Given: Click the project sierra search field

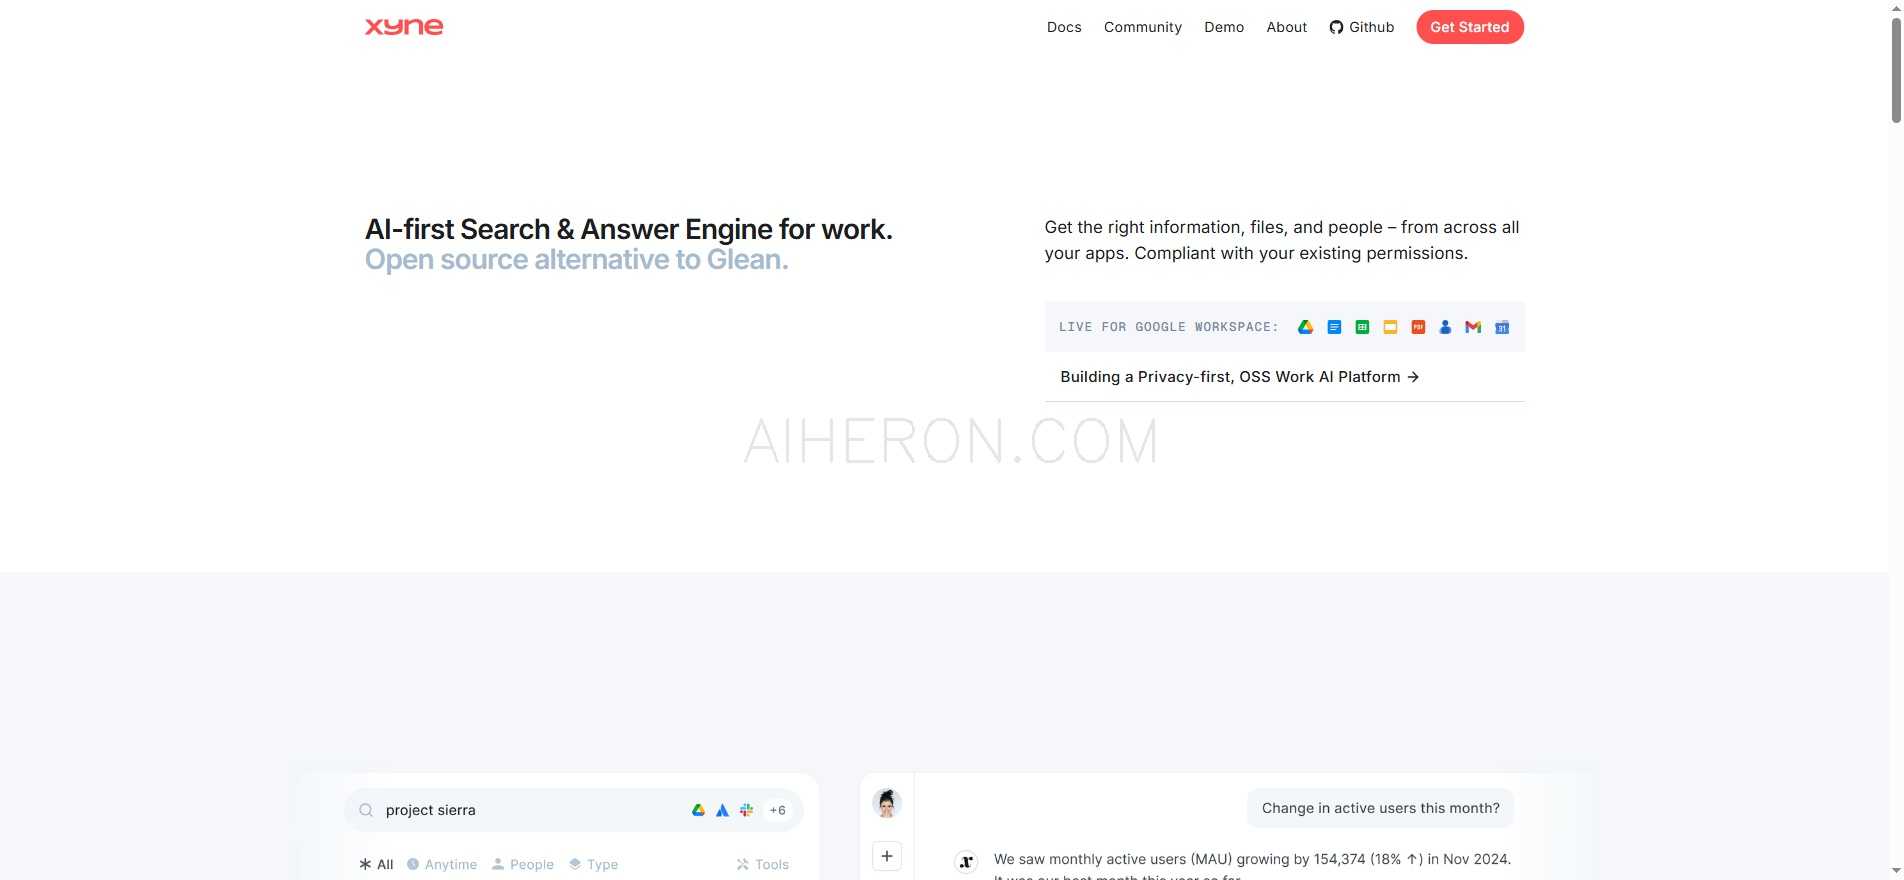Looking at the screenshot, I should (x=573, y=810).
